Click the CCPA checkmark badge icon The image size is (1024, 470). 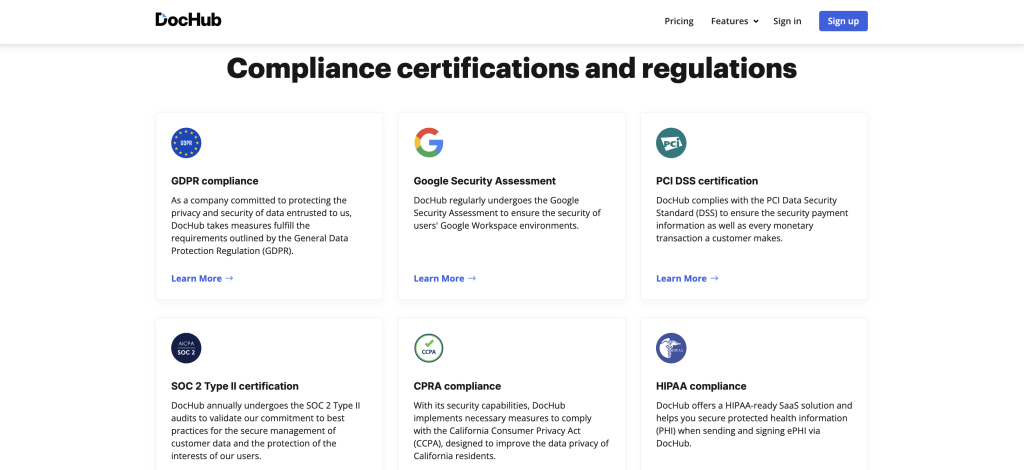pyautogui.click(x=428, y=348)
